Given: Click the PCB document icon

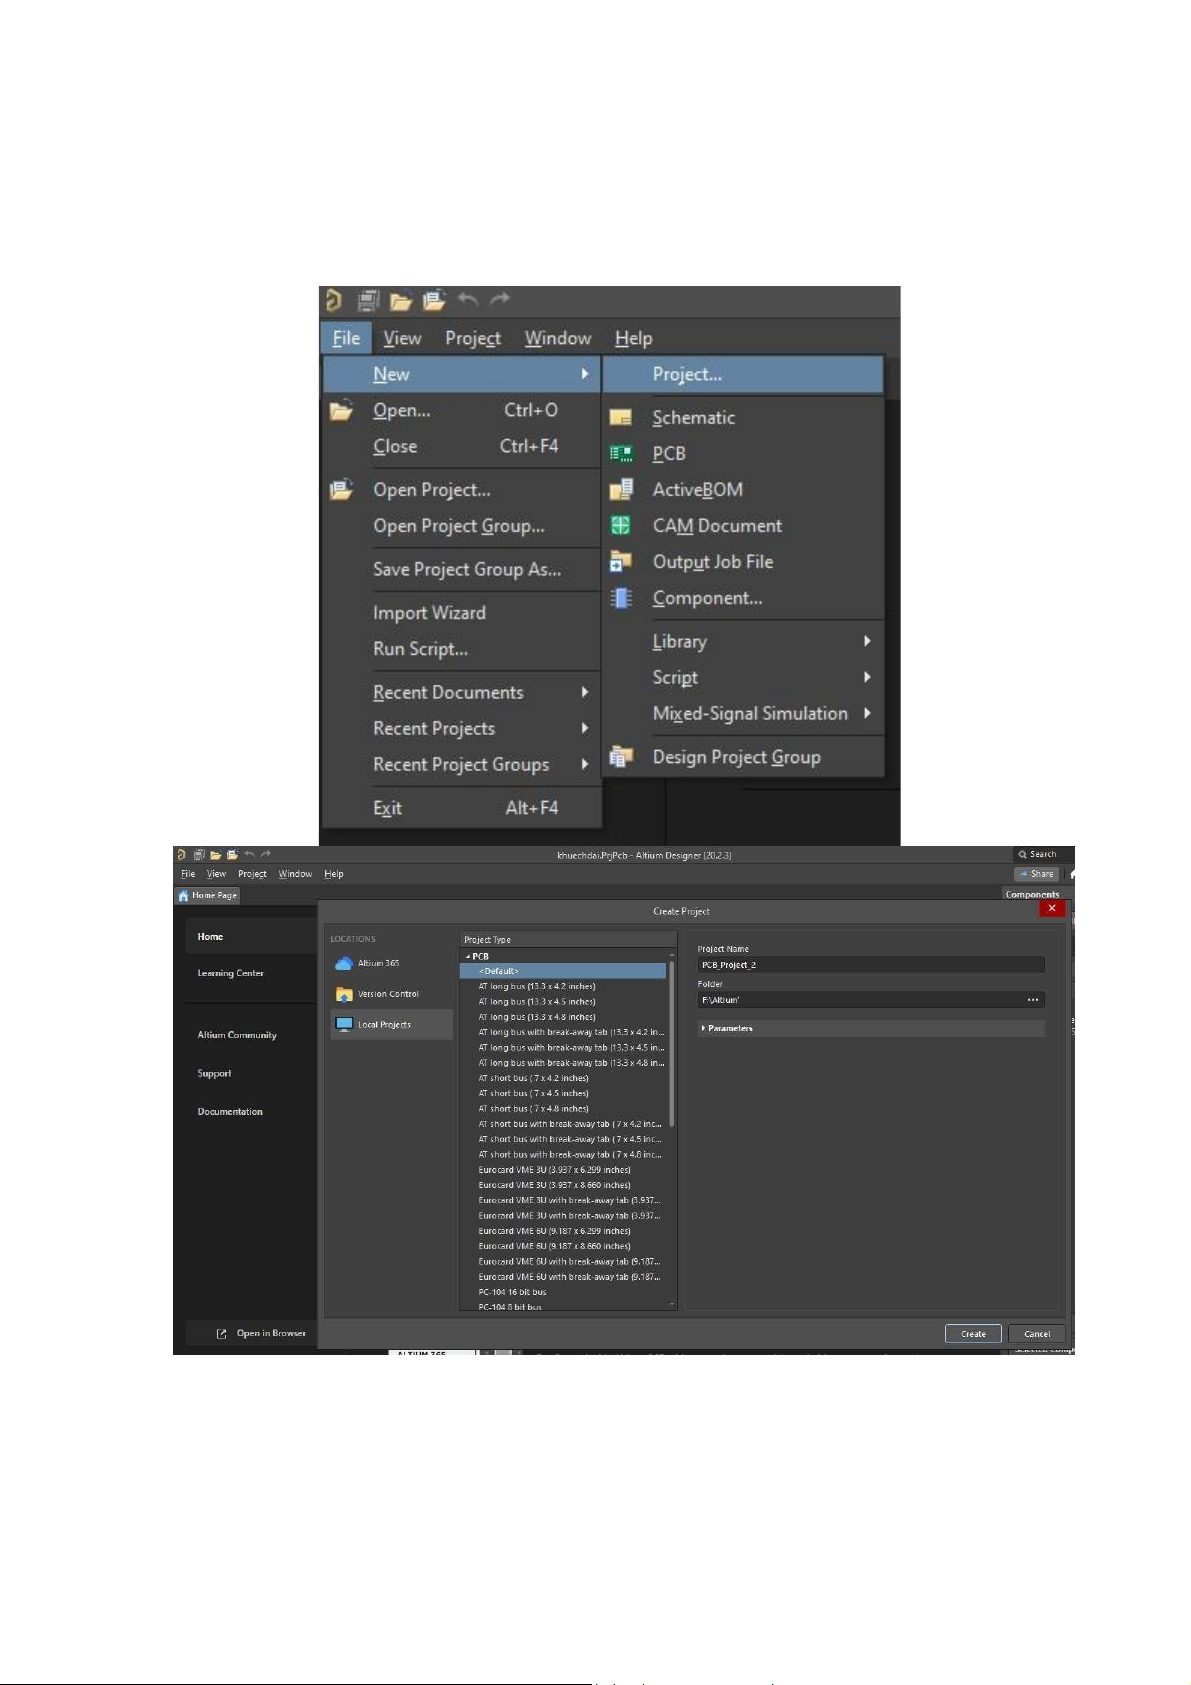Looking at the screenshot, I should pyautogui.click(x=621, y=454).
